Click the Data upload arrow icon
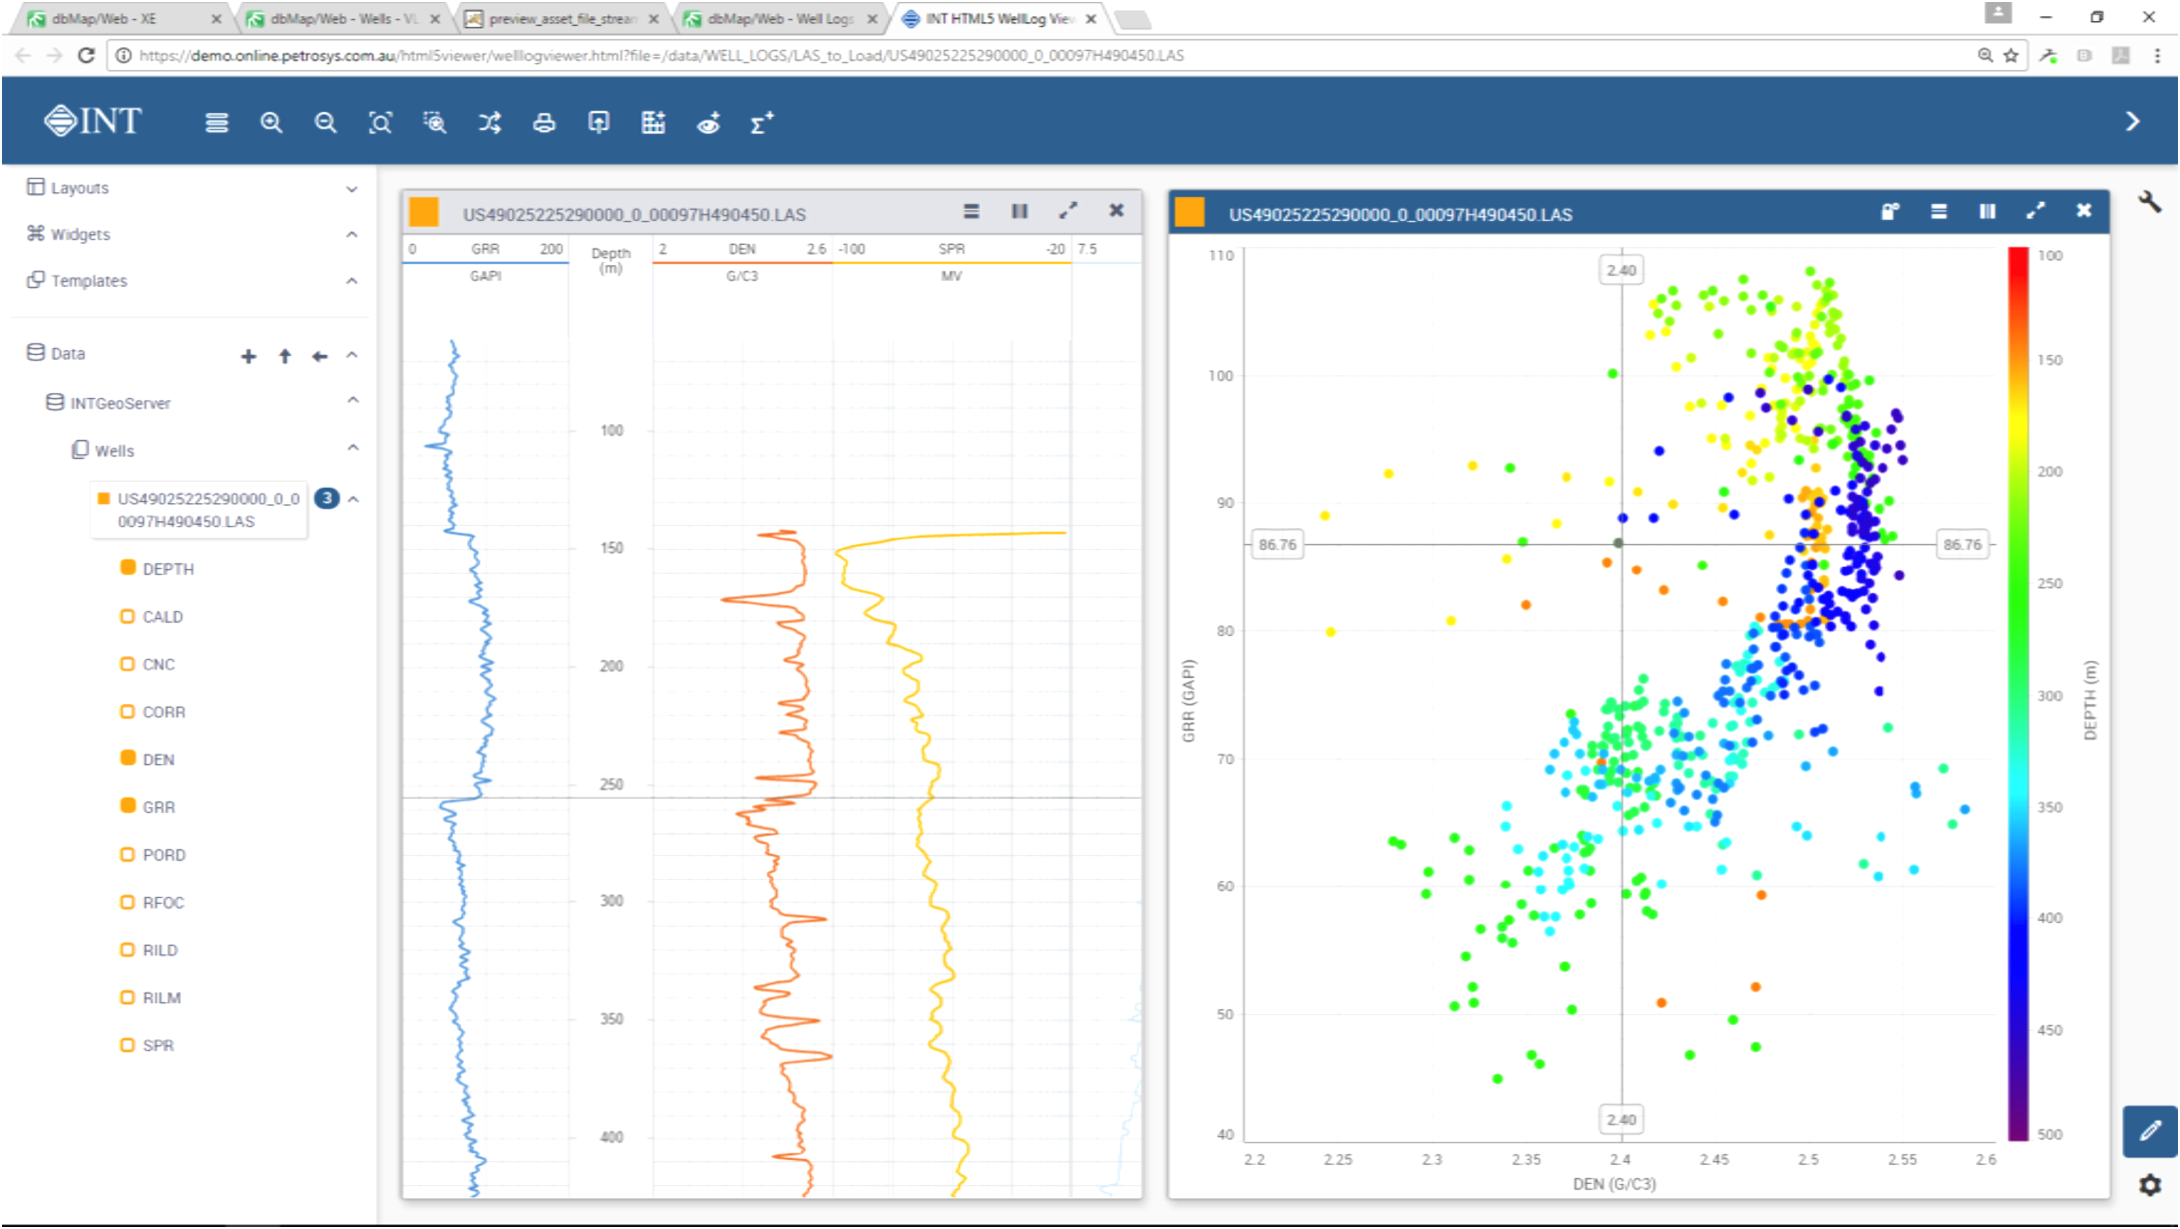This screenshot has width=2180, height=1229. (x=285, y=356)
